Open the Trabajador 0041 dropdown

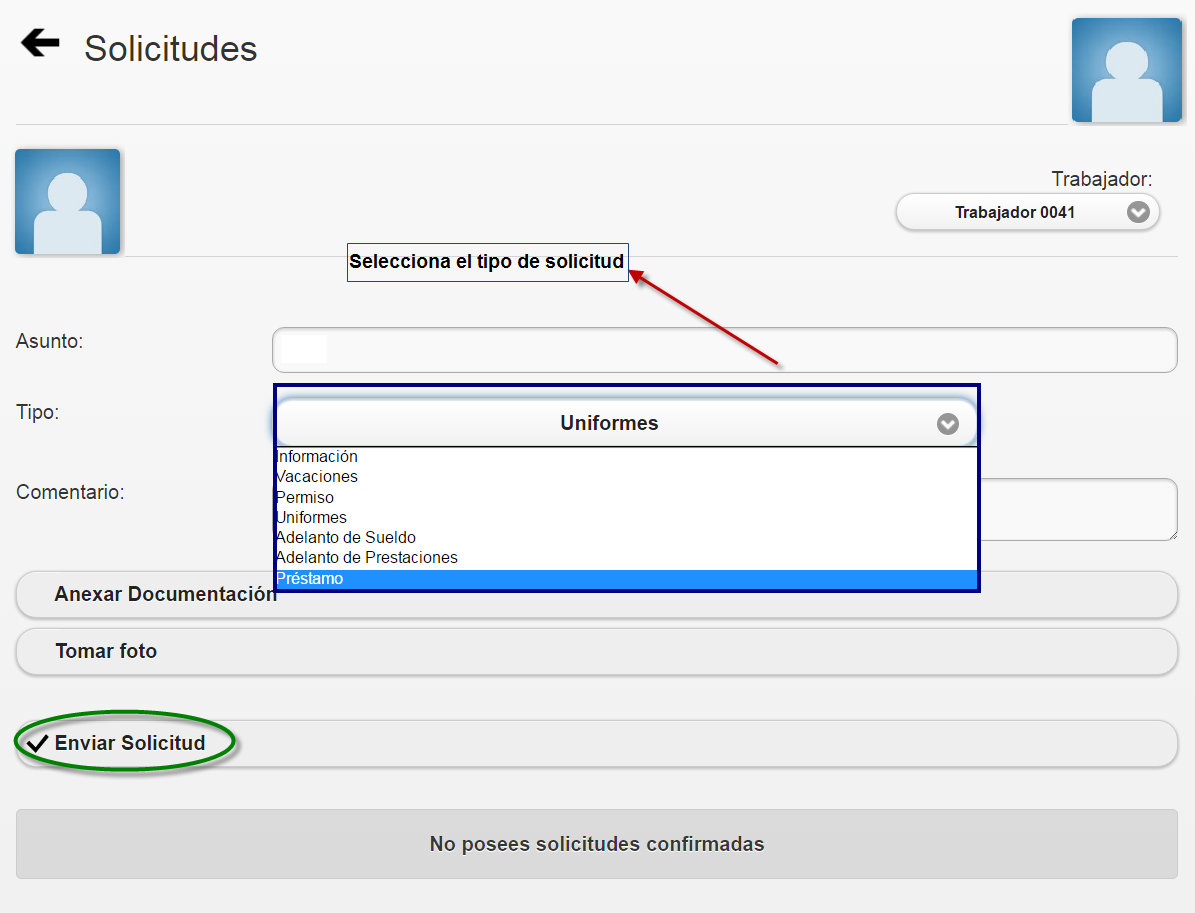(x=1027, y=212)
